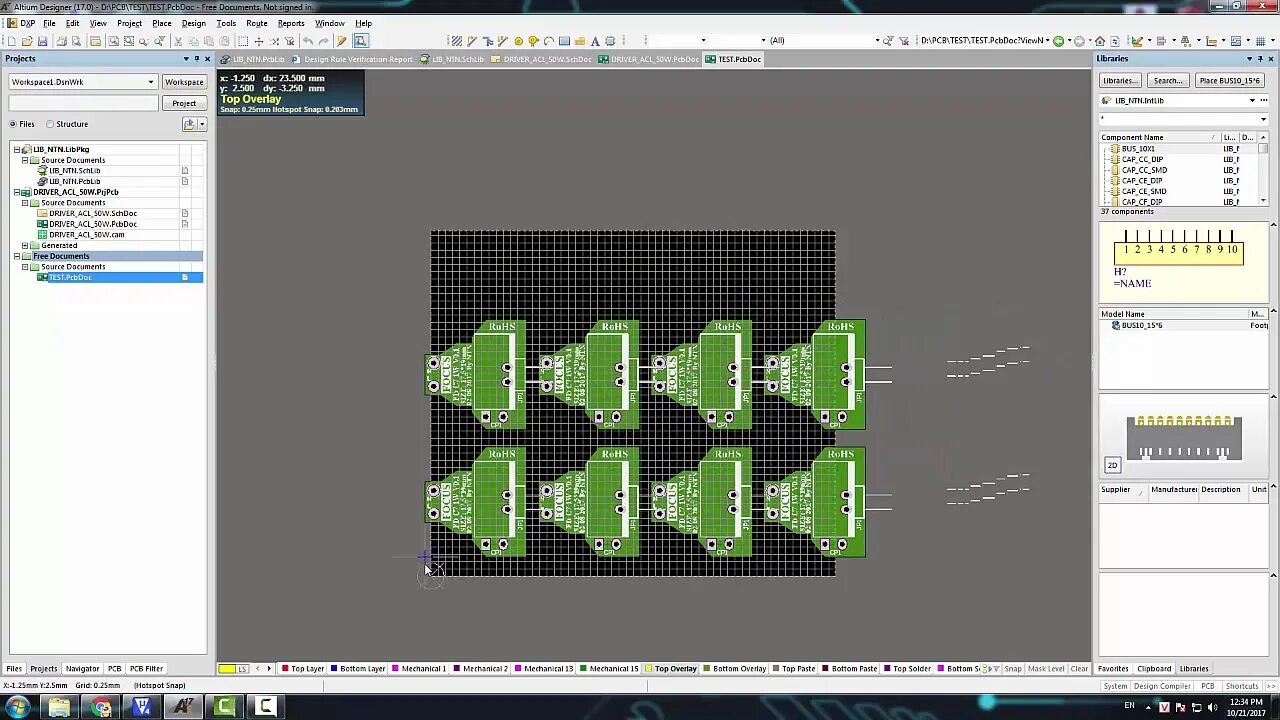Collapse the Free Documents node

17,256
